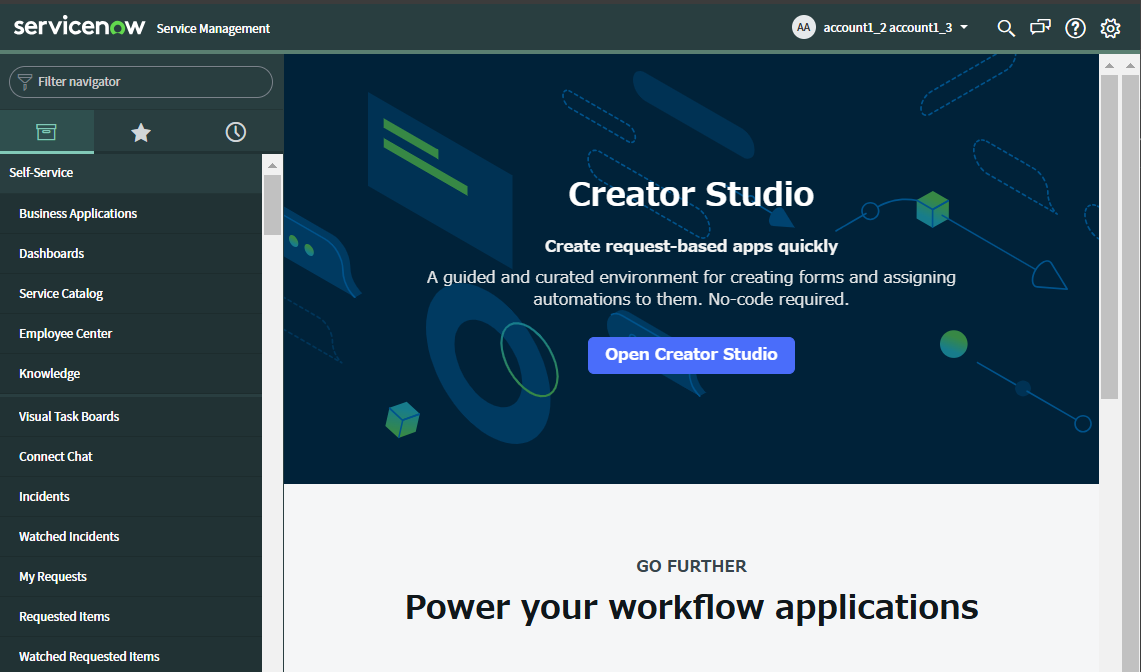This screenshot has height=672, width=1141.
Task: Select Incidents in the sidebar menu
Action: pos(44,496)
